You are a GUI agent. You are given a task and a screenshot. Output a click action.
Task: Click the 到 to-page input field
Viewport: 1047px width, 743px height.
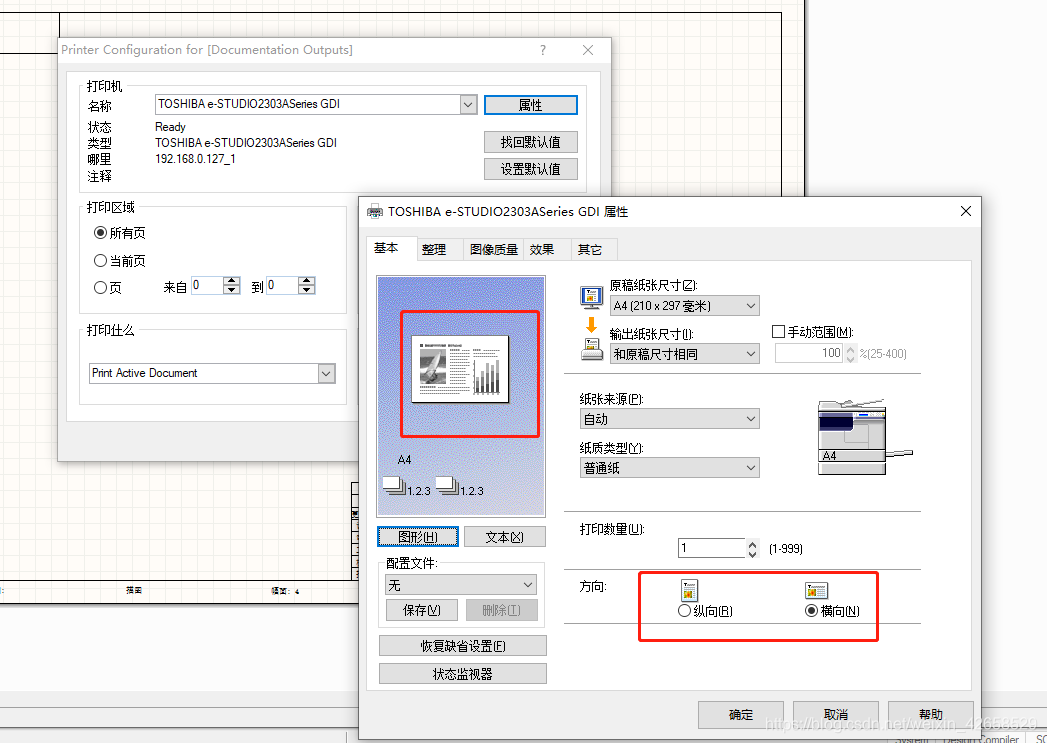[282, 286]
